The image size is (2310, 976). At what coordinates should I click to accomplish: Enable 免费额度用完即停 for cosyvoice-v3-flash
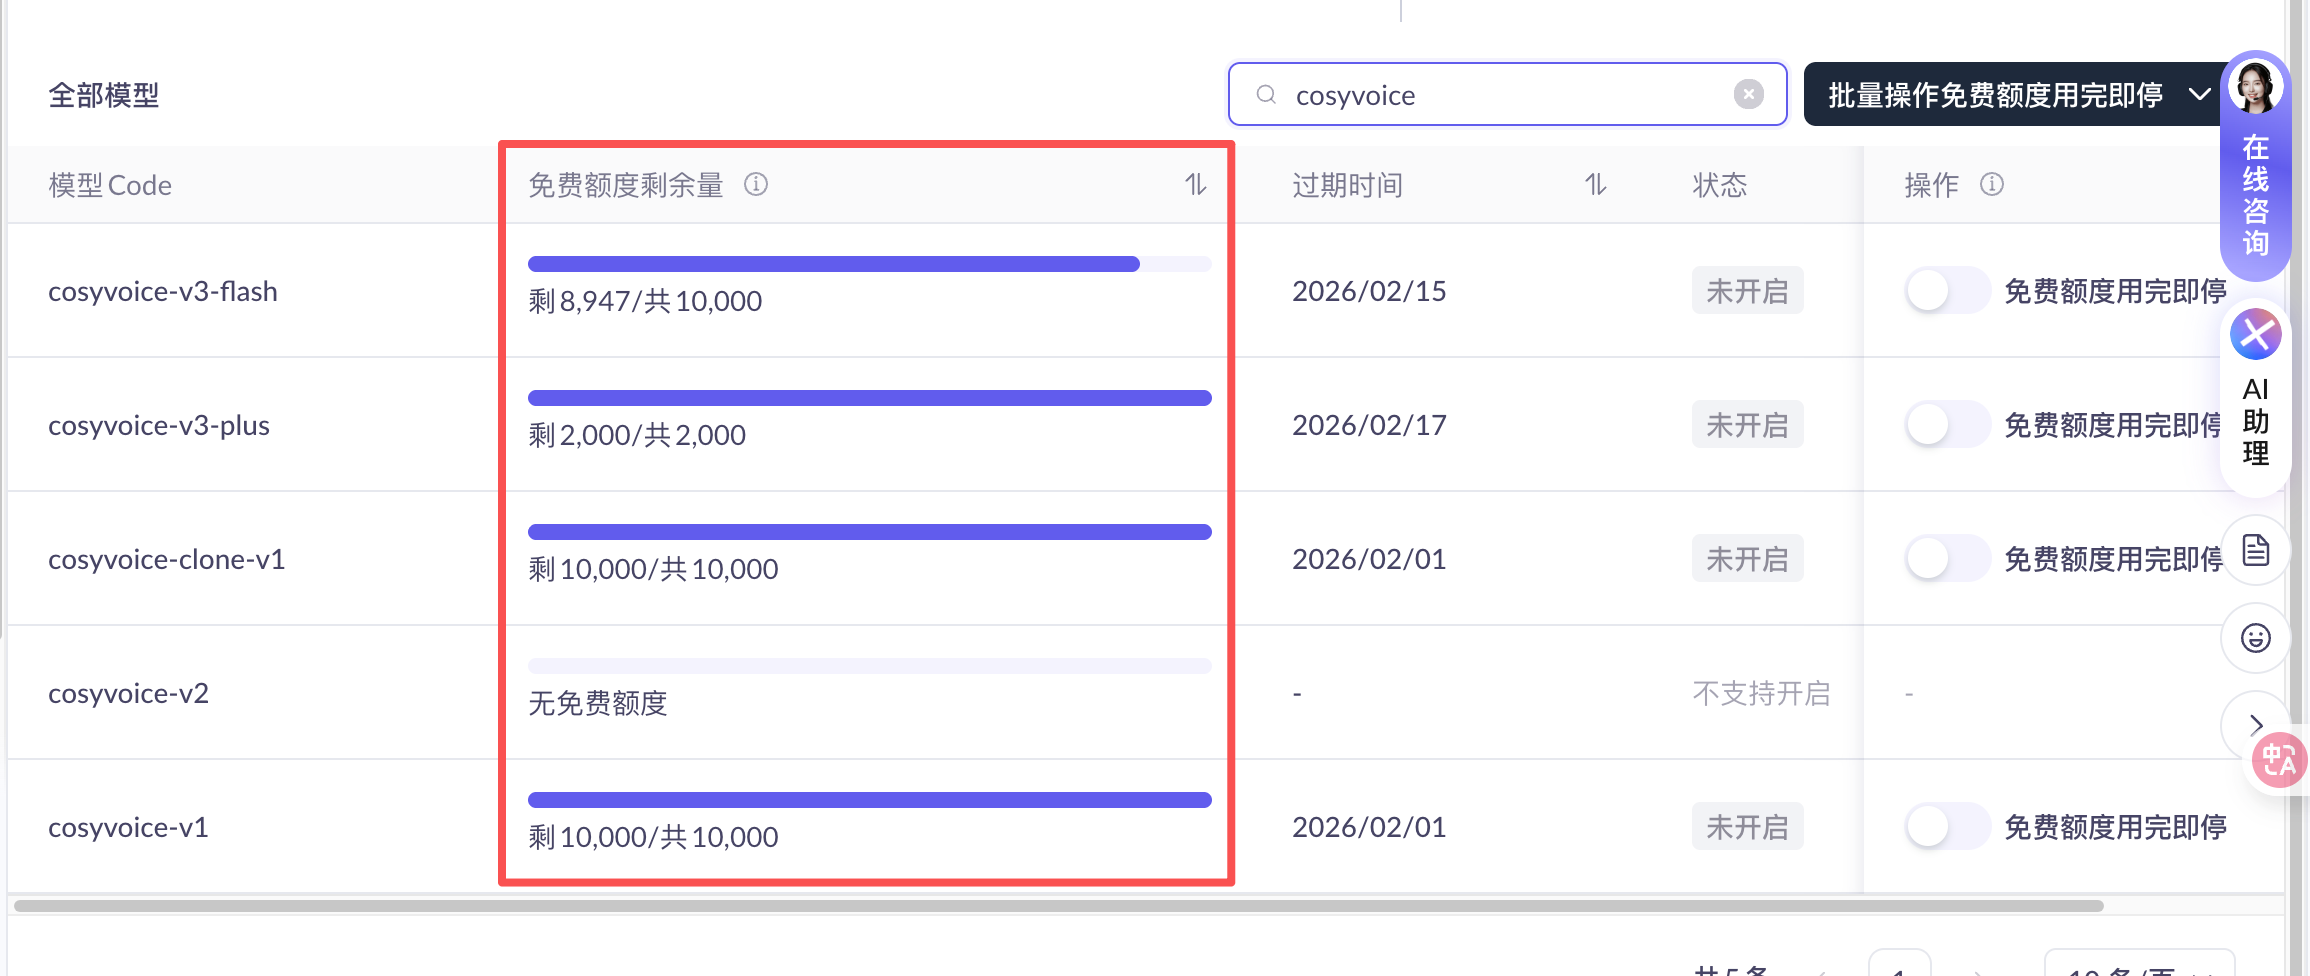pos(1945,291)
